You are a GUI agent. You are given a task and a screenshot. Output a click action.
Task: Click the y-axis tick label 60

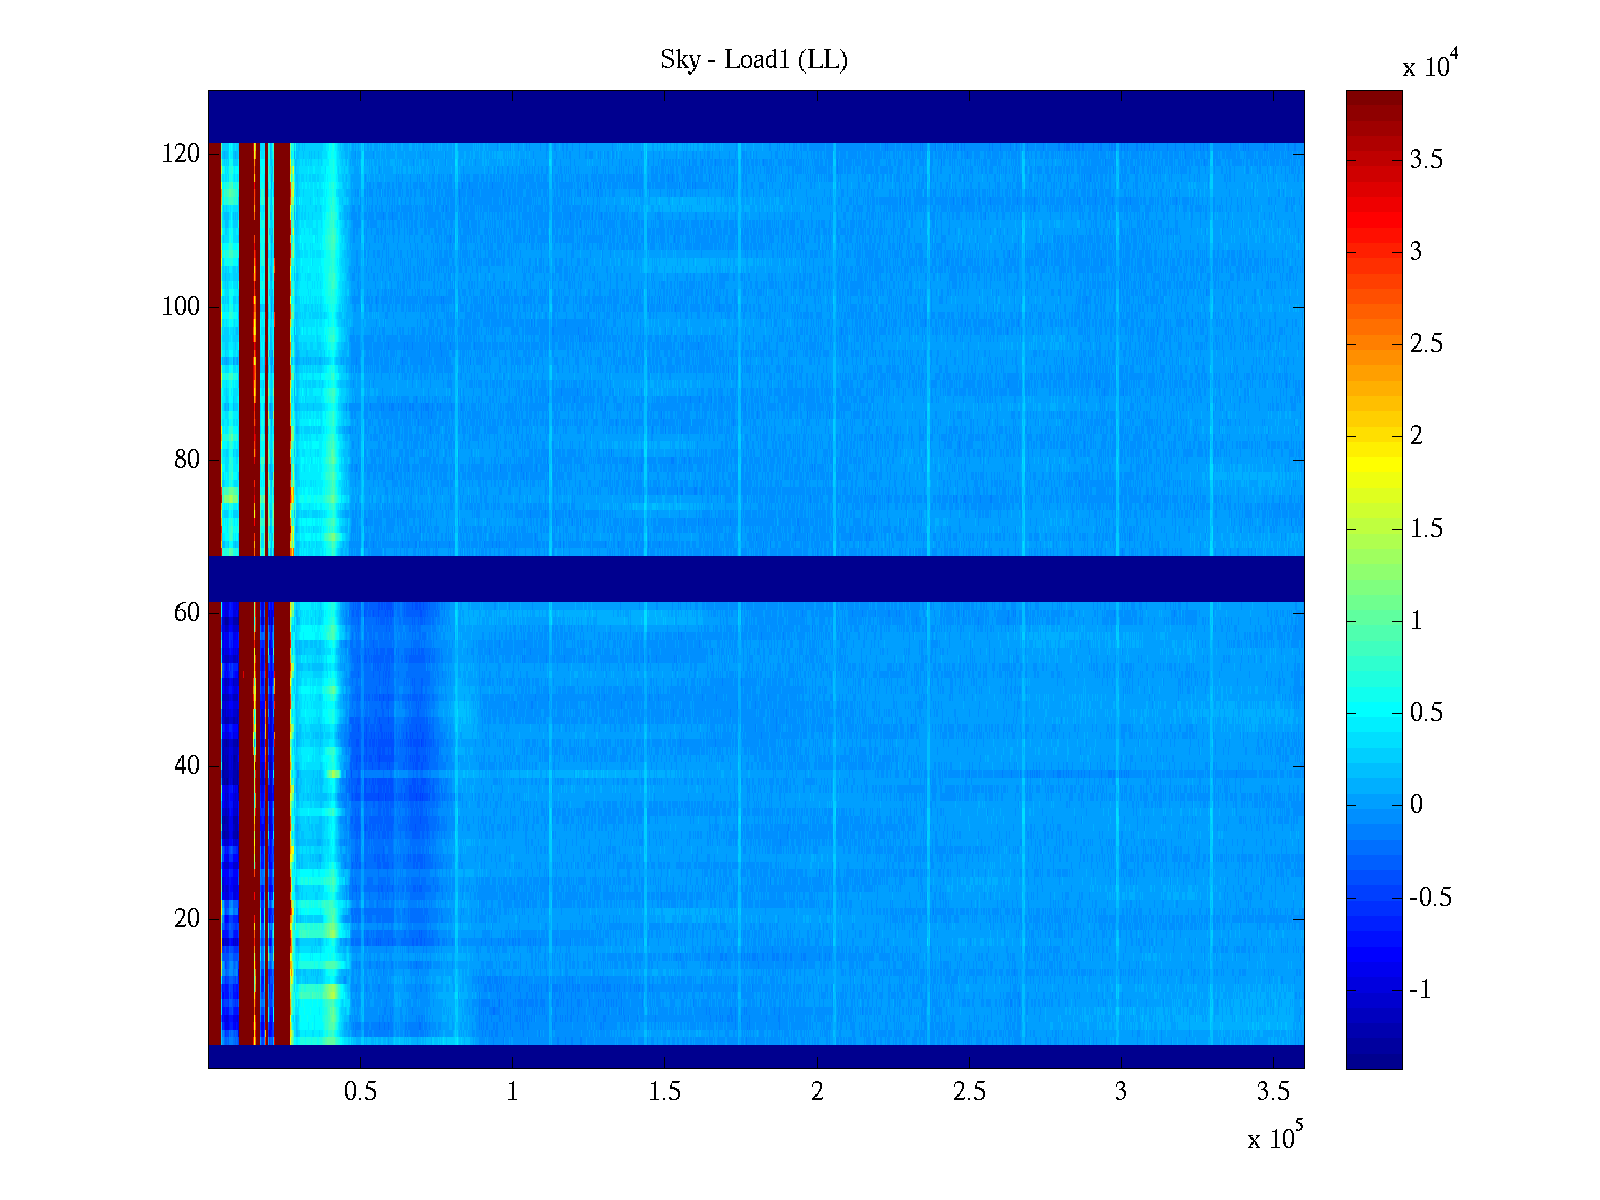pyautogui.click(x=187, y=613)
